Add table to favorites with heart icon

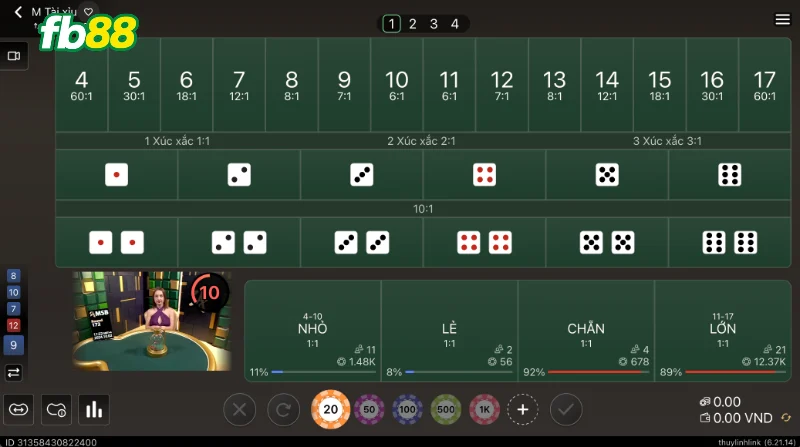[88, 11]
